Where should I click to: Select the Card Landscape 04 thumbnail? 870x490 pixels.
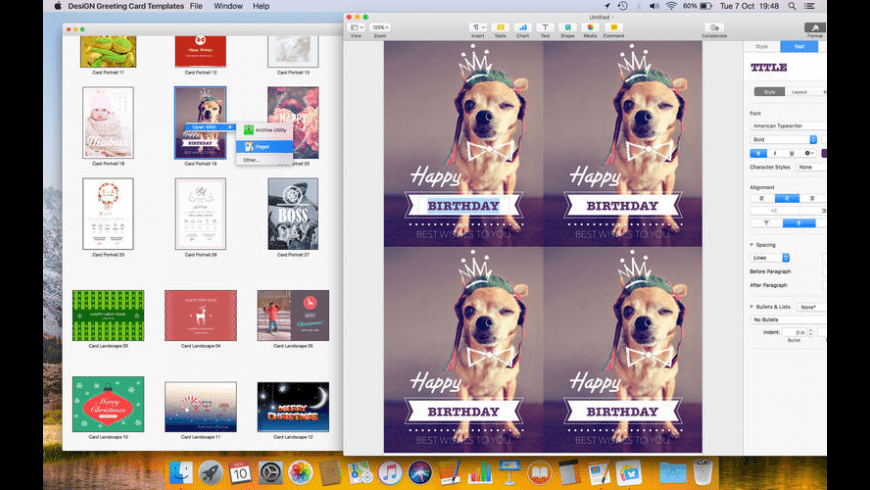point(200,316)
